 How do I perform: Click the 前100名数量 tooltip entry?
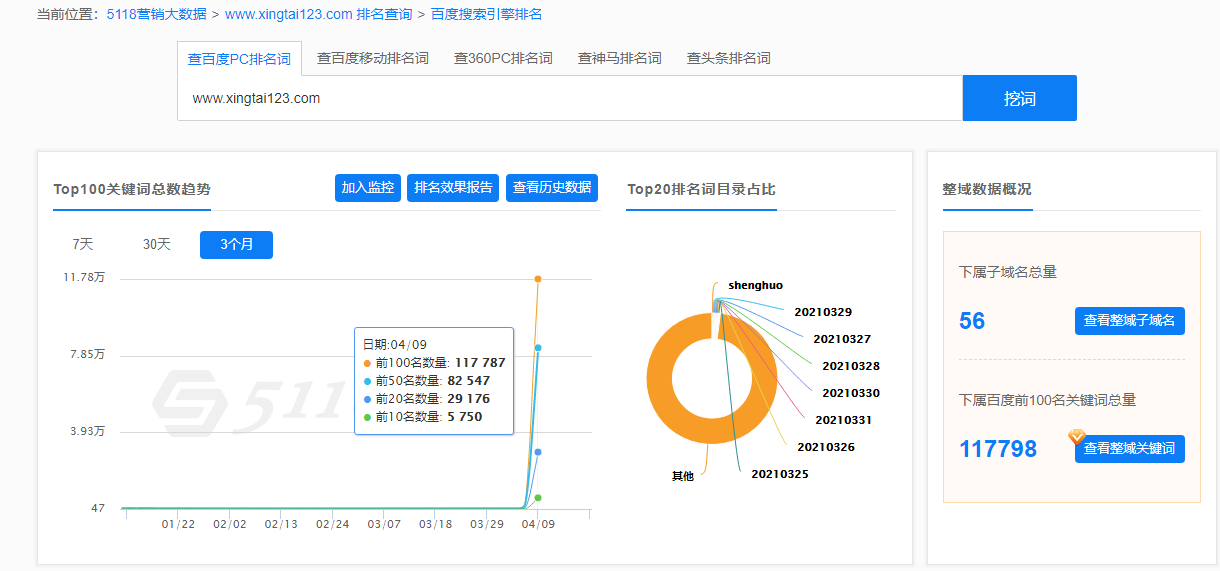click(x=434, y=363)
